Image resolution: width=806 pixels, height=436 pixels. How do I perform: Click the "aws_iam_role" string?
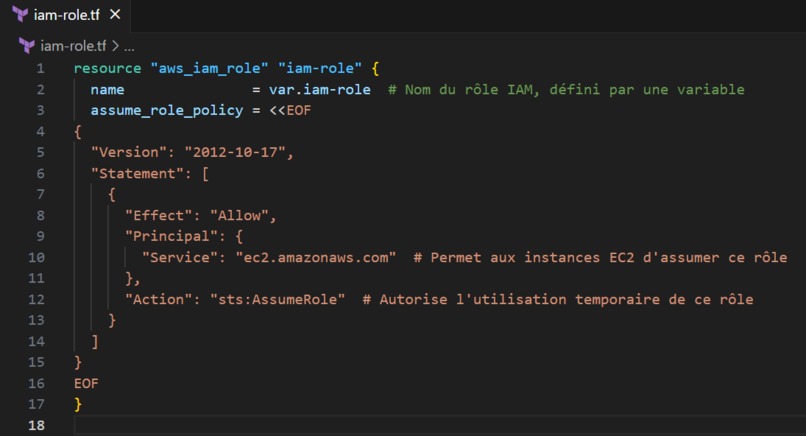pos(209,68)
